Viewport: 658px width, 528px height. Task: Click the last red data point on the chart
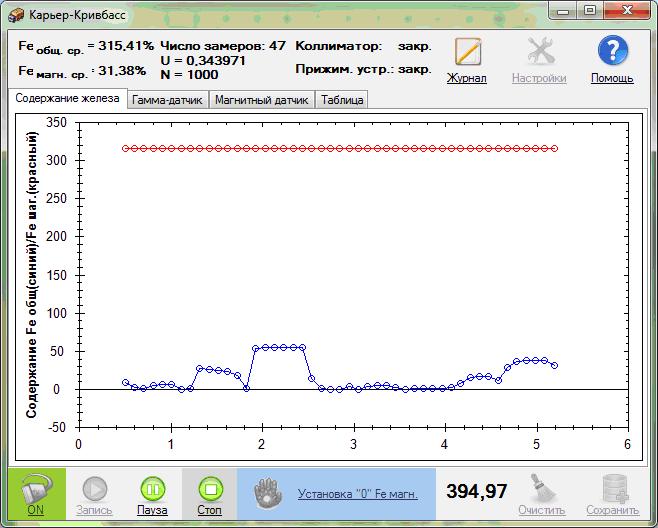[554, 148]
